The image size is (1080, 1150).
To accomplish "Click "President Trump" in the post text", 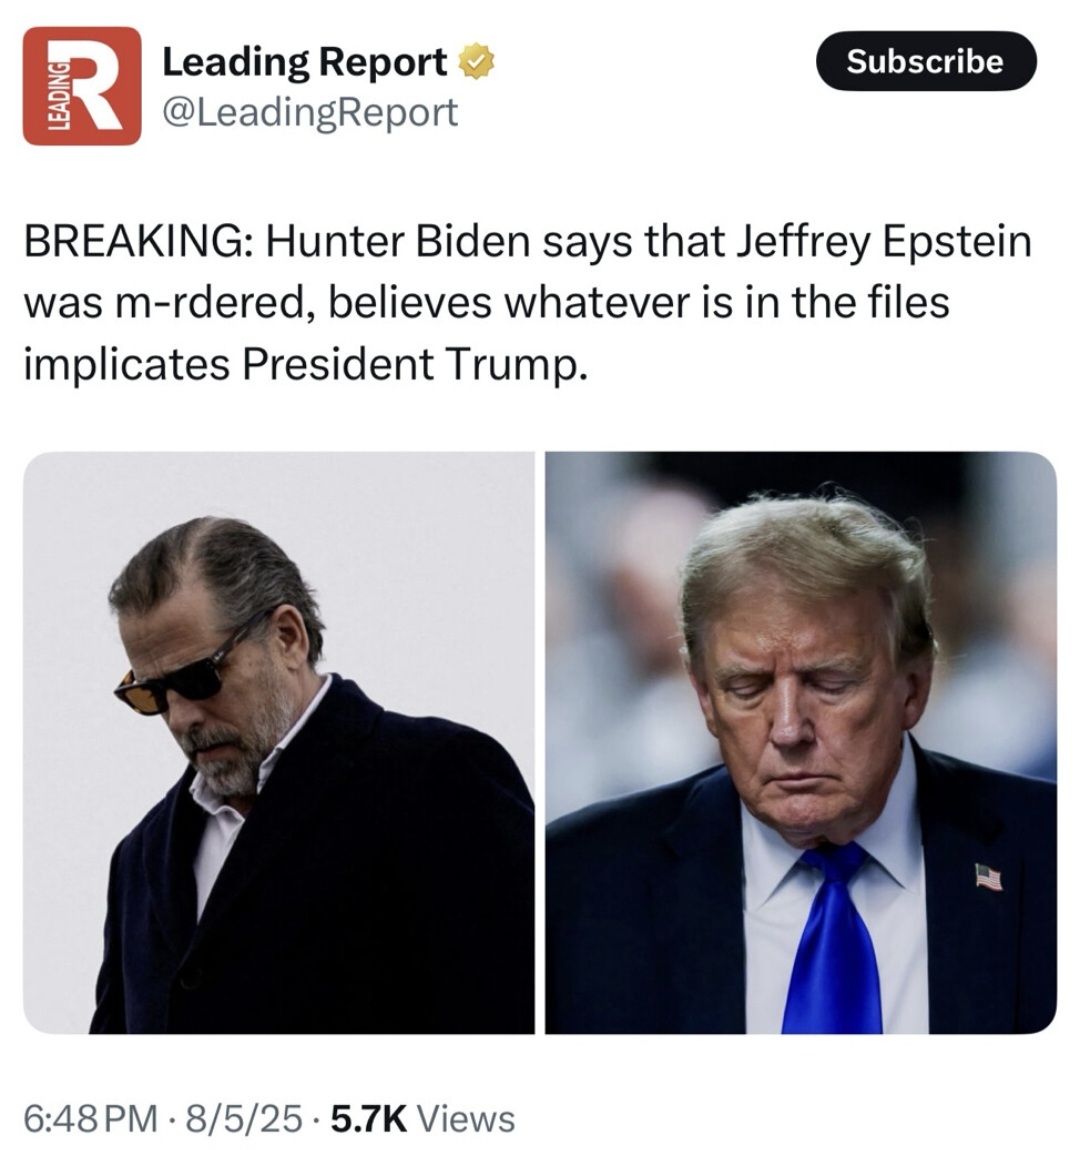I will 409,364.
